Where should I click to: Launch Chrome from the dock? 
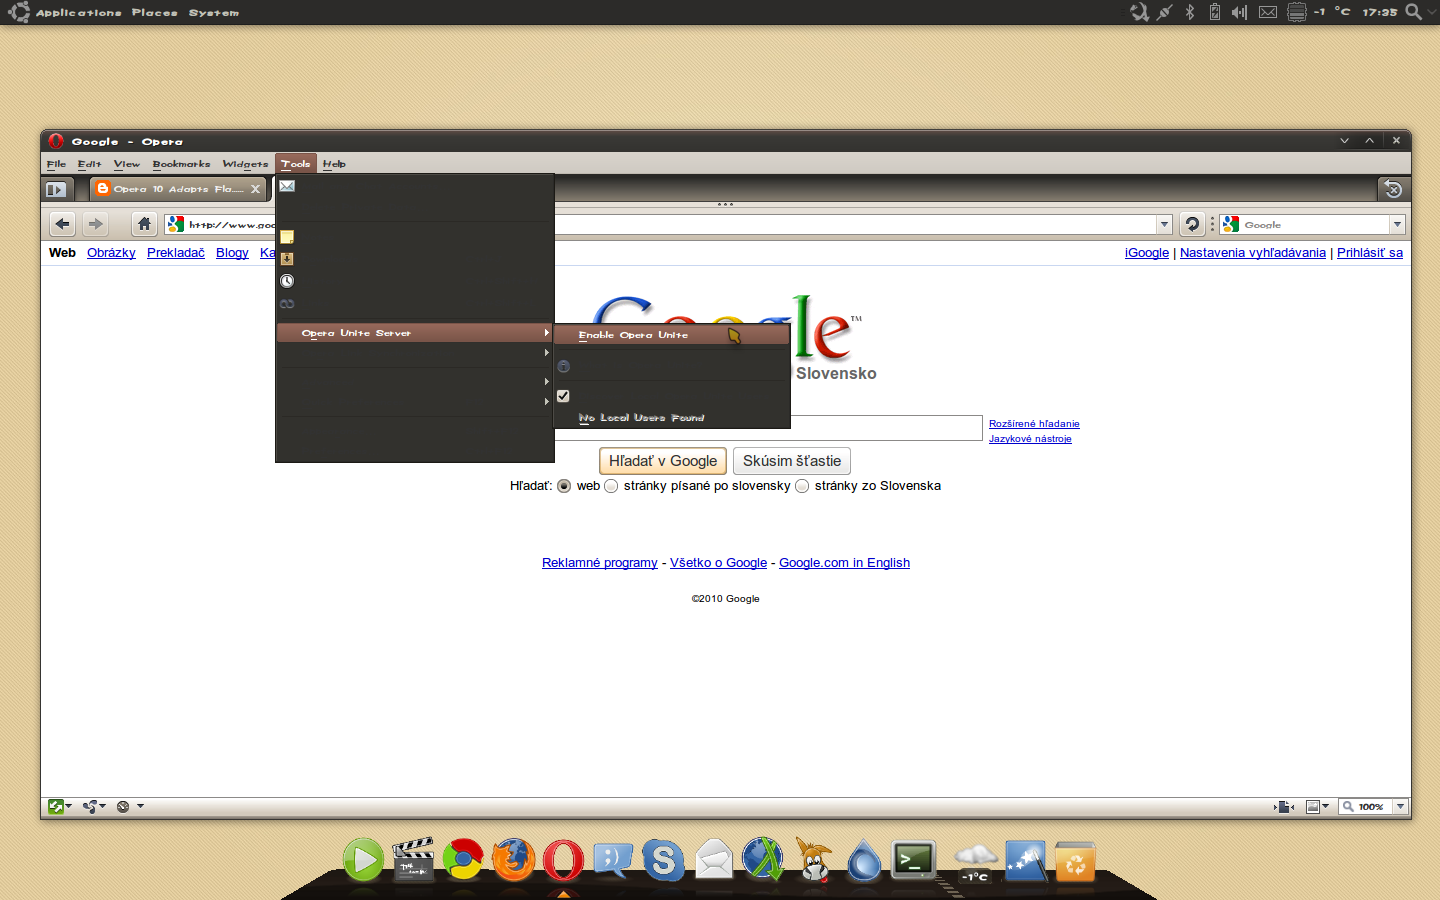point(463,859)
